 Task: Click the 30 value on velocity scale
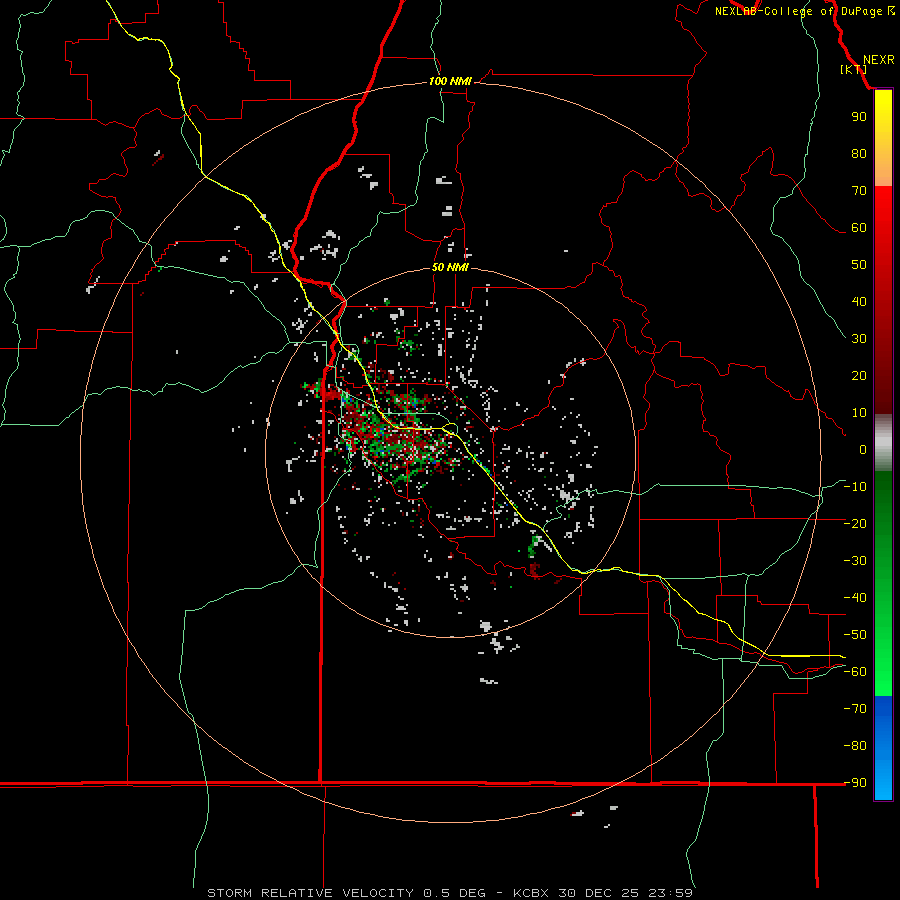tap(859, 339)
